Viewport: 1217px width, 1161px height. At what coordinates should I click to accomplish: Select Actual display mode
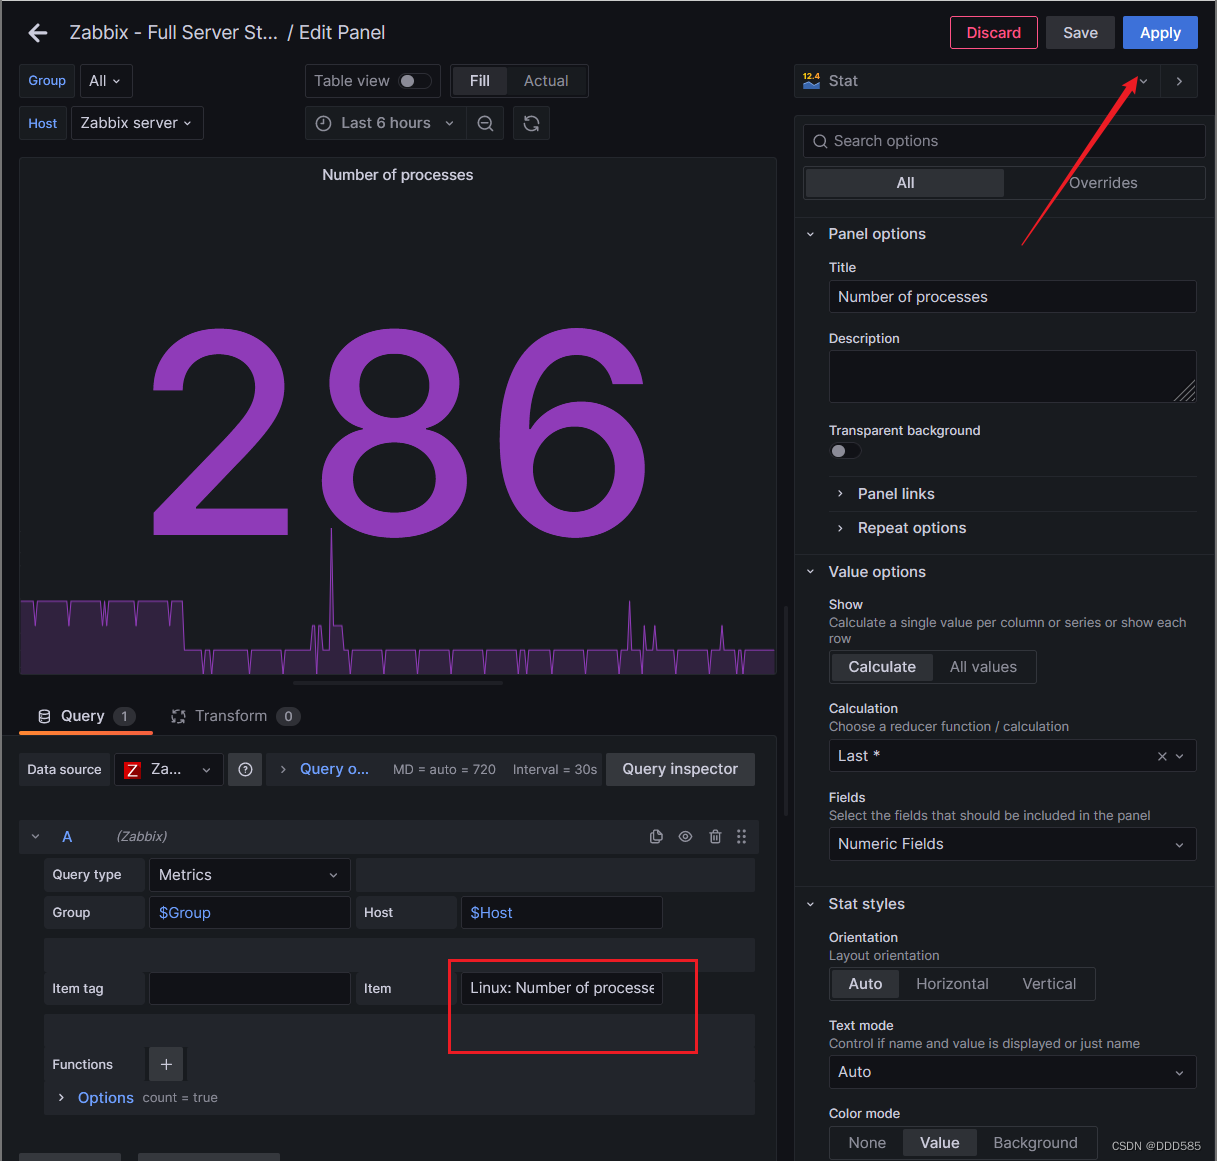(x=546, y=81)
